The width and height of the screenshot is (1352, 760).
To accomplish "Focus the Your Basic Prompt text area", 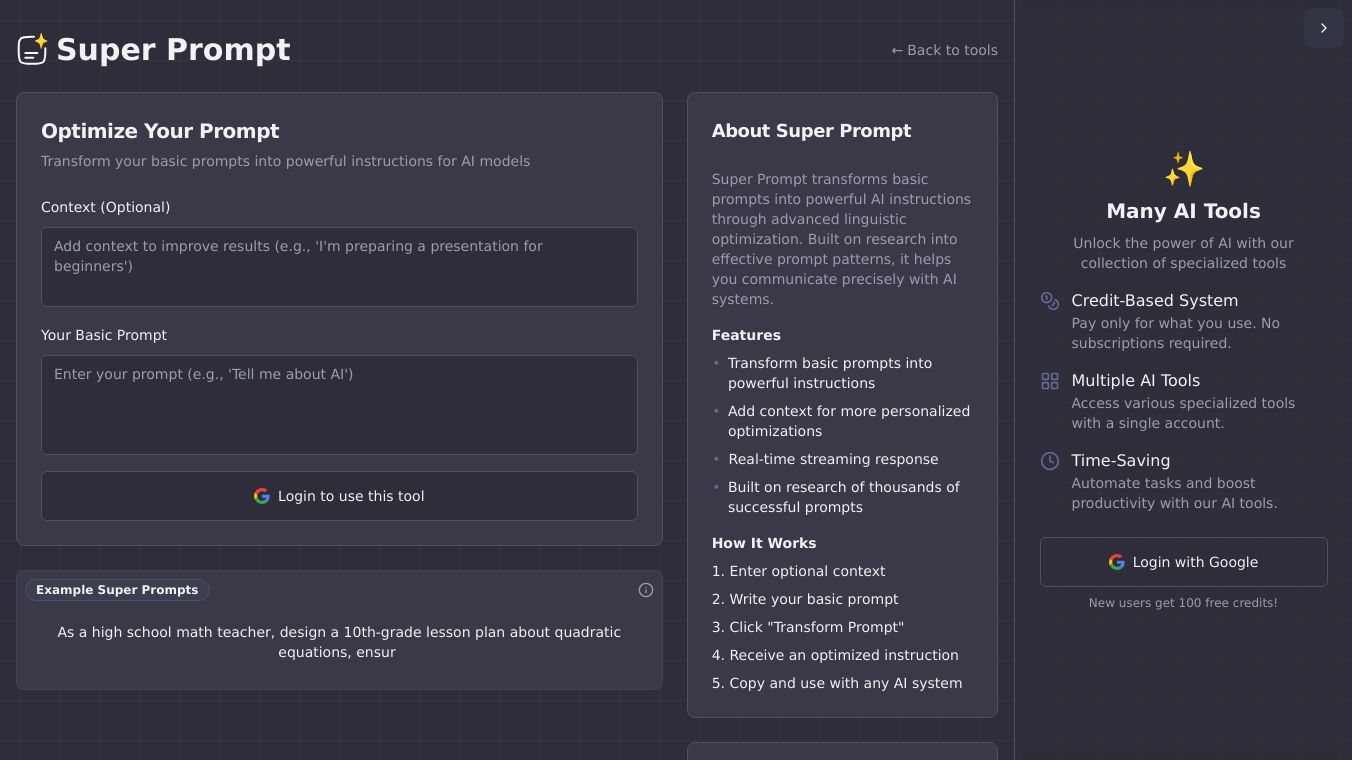I will coord(339,405).
